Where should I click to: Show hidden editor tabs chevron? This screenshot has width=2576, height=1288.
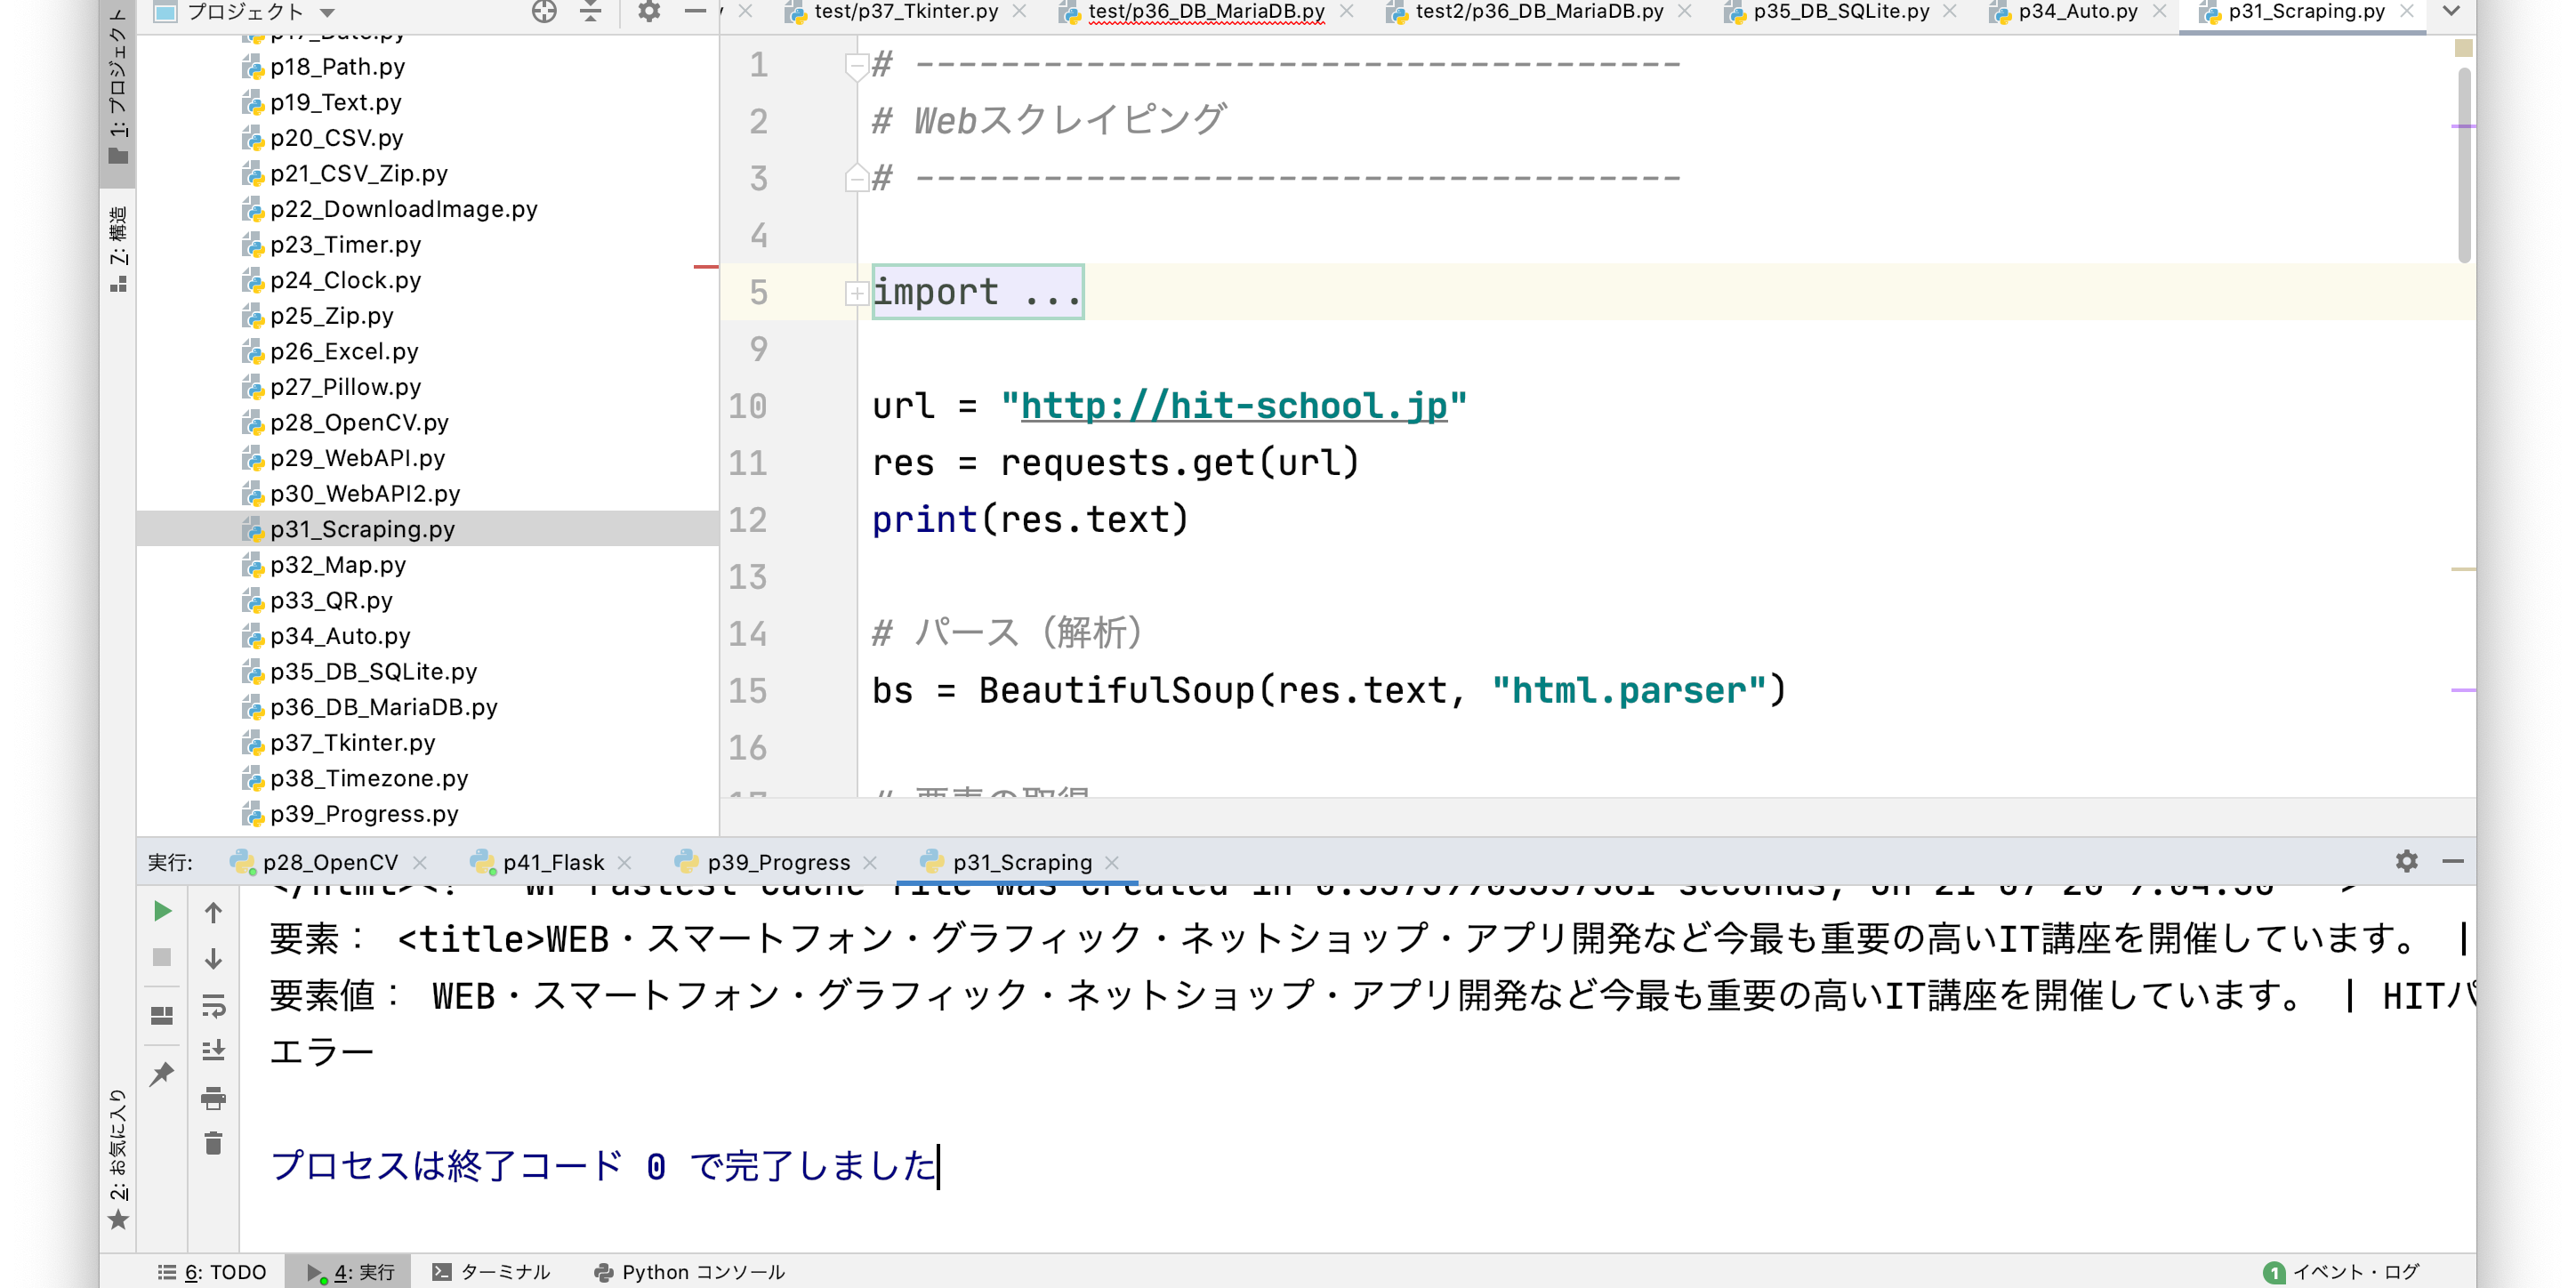[x=2451, y=12]
